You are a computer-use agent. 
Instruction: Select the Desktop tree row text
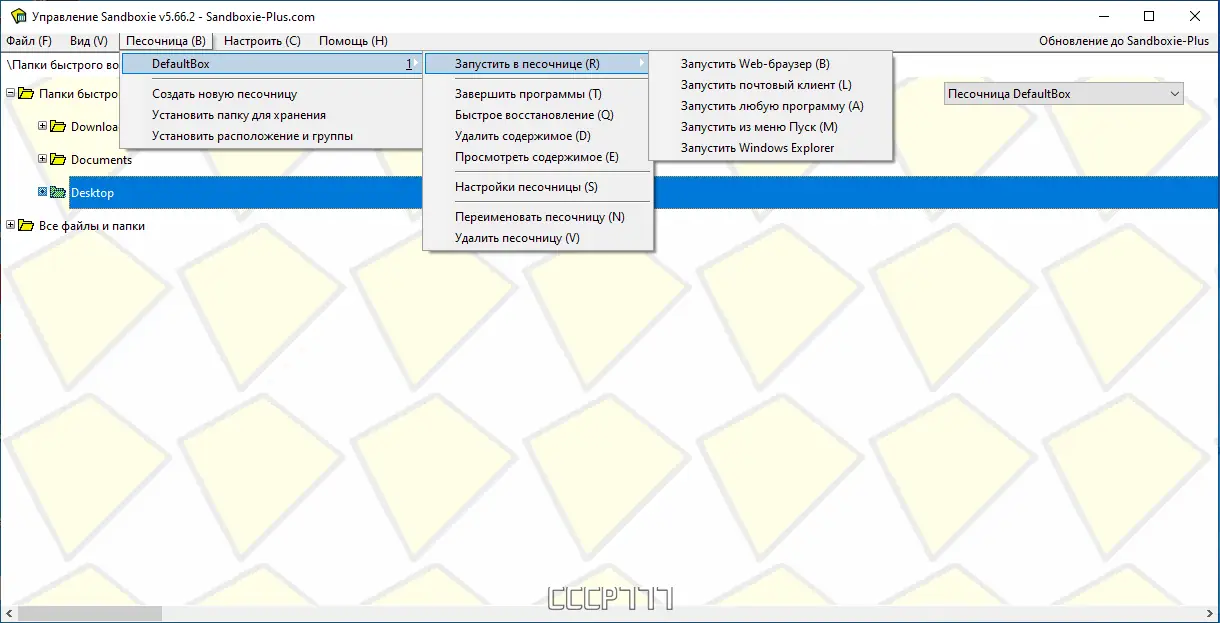point(93,193)
